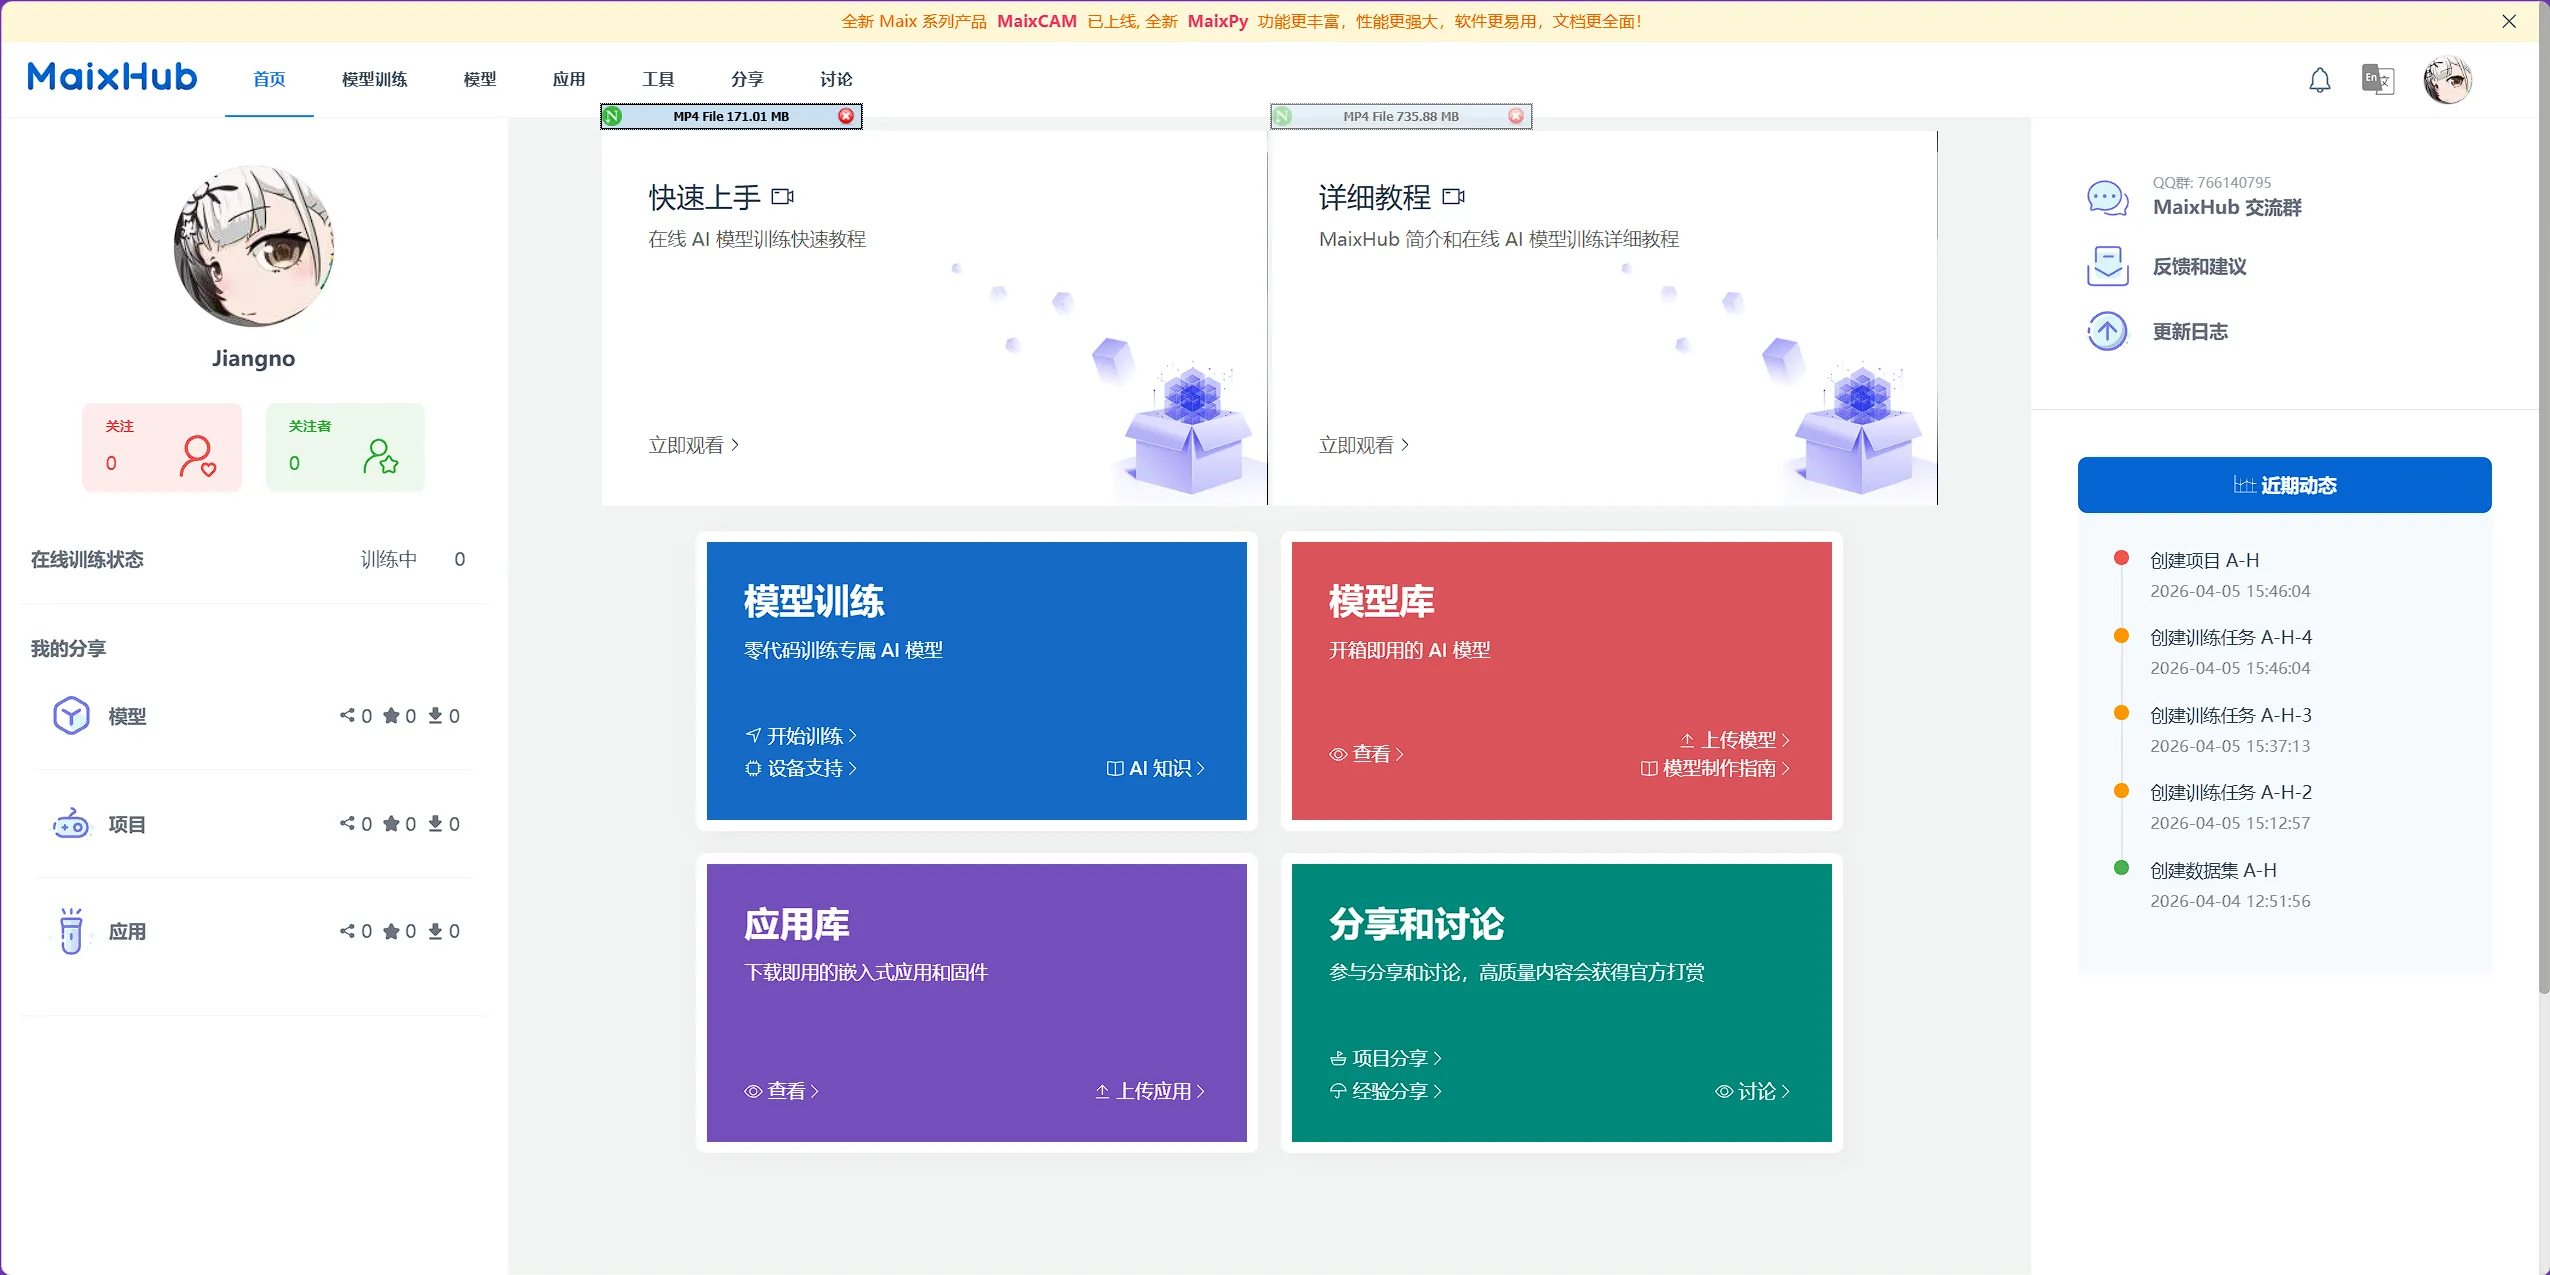Click the 在线训练状态 heading
Viewport: 2550px width, 1275px height.
coord(87,559)
